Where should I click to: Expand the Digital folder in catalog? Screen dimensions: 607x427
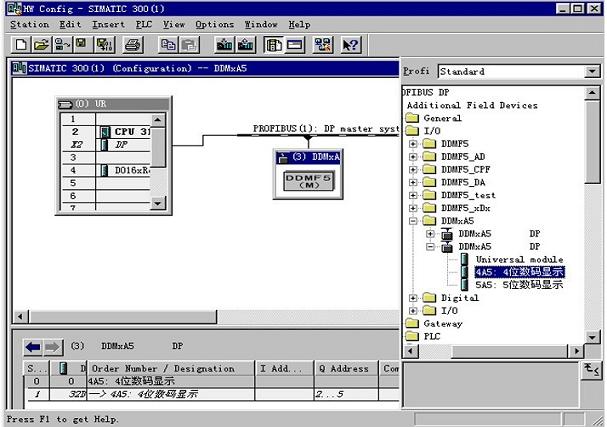coord(414,298)
